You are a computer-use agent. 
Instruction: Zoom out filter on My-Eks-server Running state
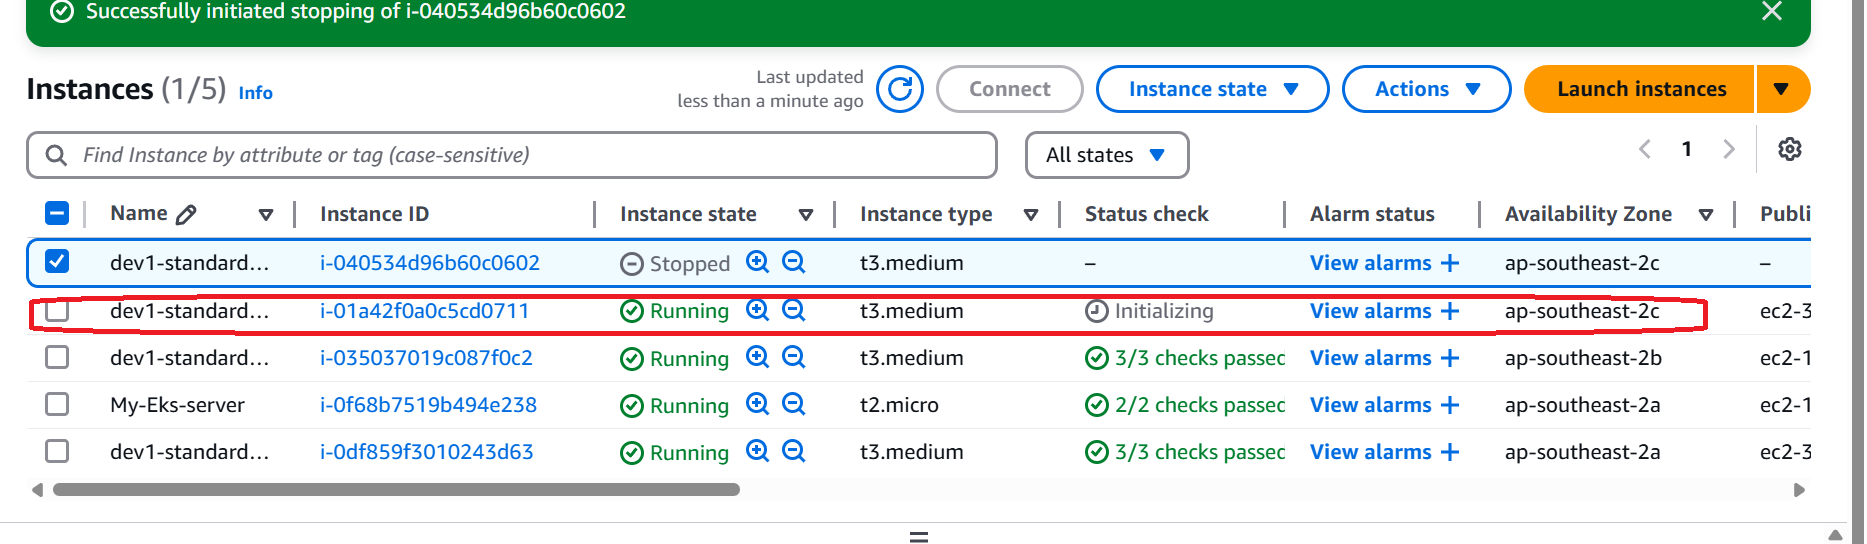pos(794,404)
